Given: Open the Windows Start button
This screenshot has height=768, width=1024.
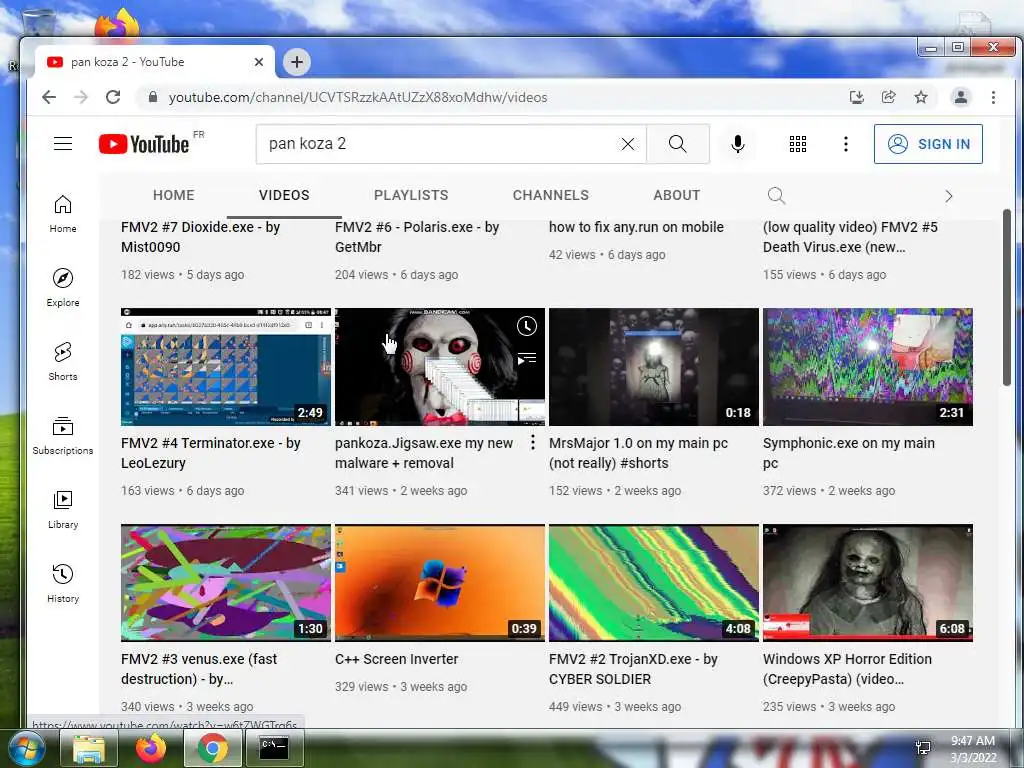Looking at the screenshot, I should click(x=25, y=748).
